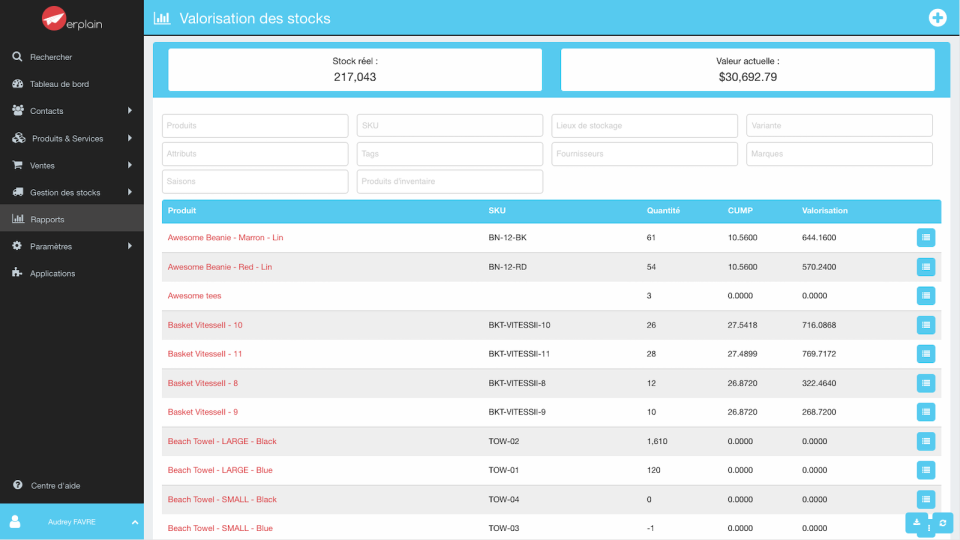The width and height of the screenshot is (960, 540).
Task: Open Awesome Beanie - Marron - Lin product
Action: click(225, 238)
